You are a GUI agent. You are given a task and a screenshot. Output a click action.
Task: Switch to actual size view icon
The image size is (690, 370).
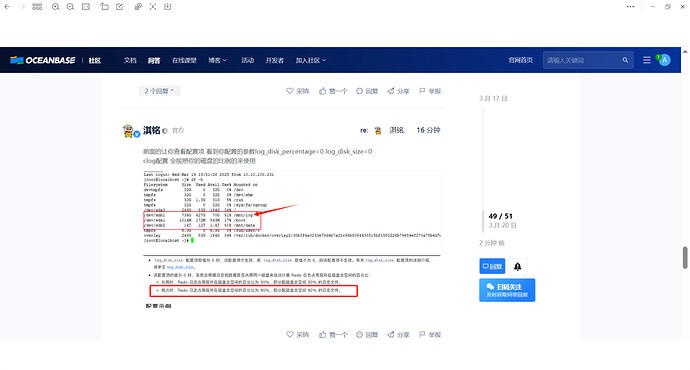click(86, 7)
